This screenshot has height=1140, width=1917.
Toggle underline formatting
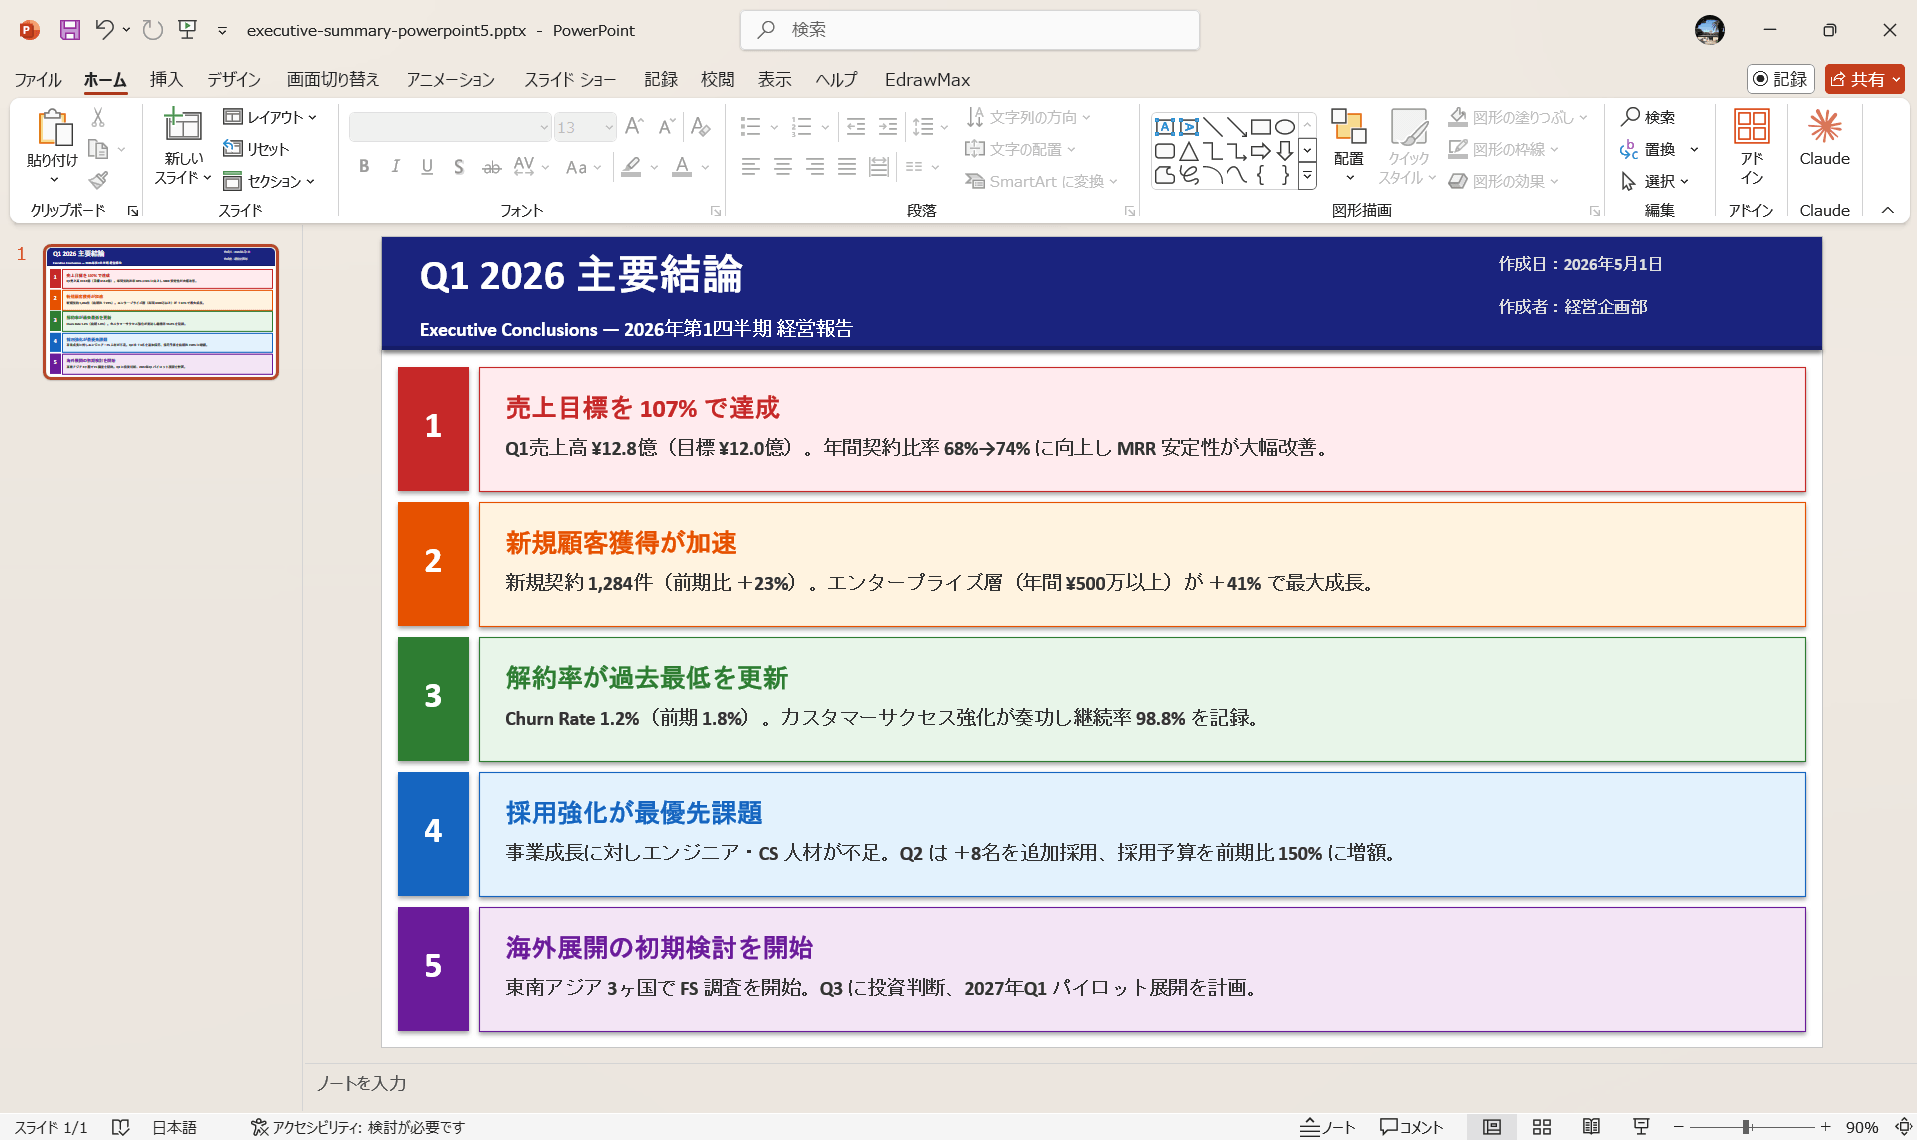click(427, 167)
